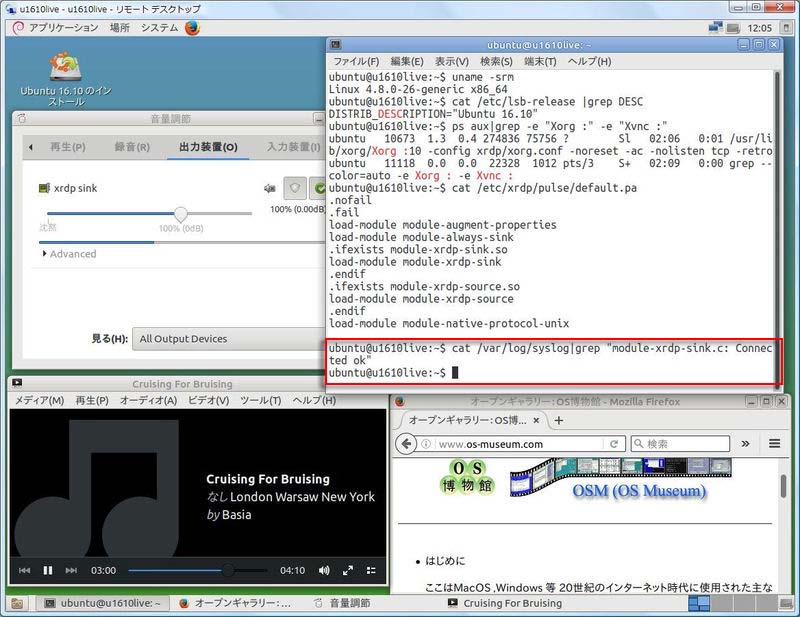The height and width of the screenshot is (617, 800).
Task: Open the オーディオ(A) menu in the media player
Action: pyautogui.click(x=148, y=401)
